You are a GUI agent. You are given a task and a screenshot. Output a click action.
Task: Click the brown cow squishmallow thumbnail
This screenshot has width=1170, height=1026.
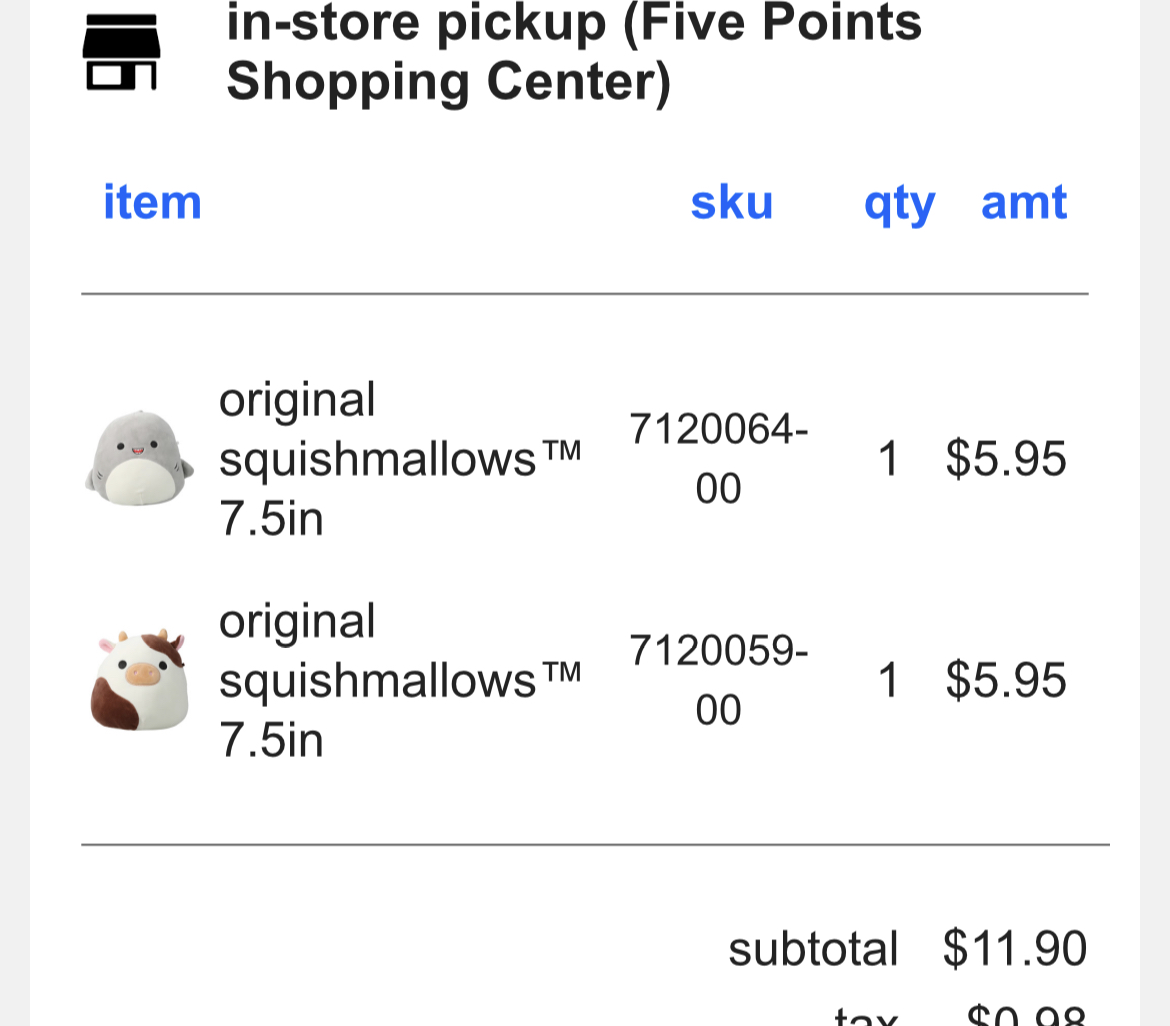138,681
